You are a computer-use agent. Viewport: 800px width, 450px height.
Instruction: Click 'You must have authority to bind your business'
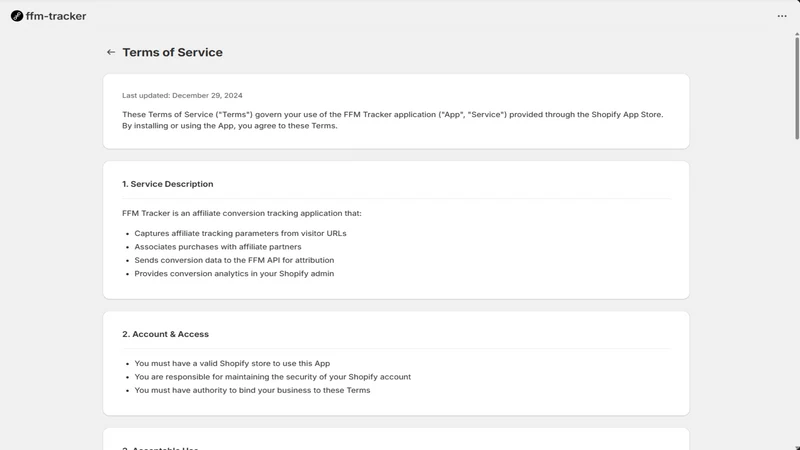click(252, 390)
